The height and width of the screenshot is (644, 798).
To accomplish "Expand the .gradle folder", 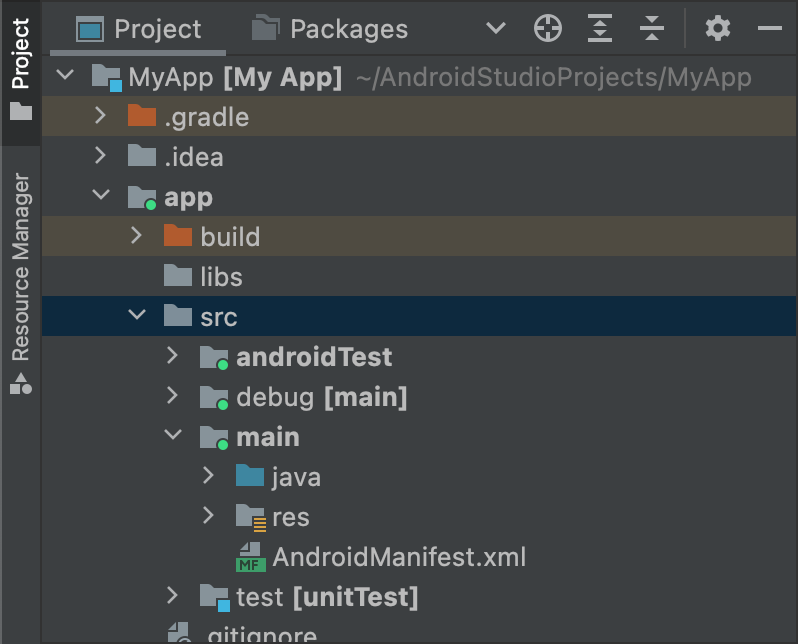I will [100, 117].
